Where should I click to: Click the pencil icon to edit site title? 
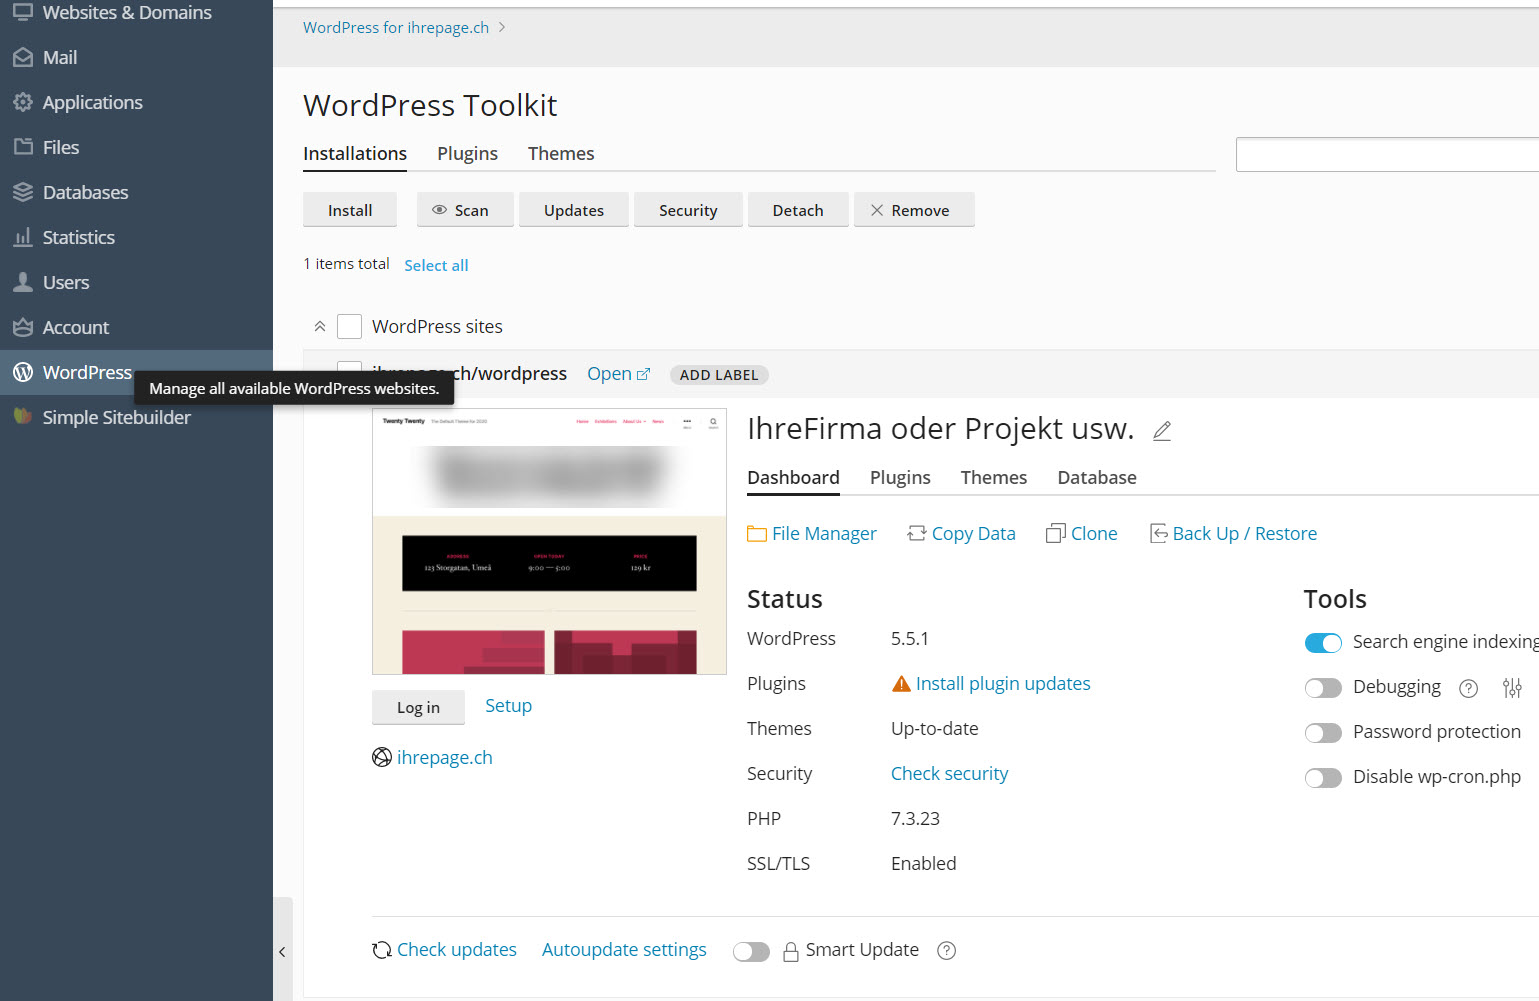tap(1161, 431)
